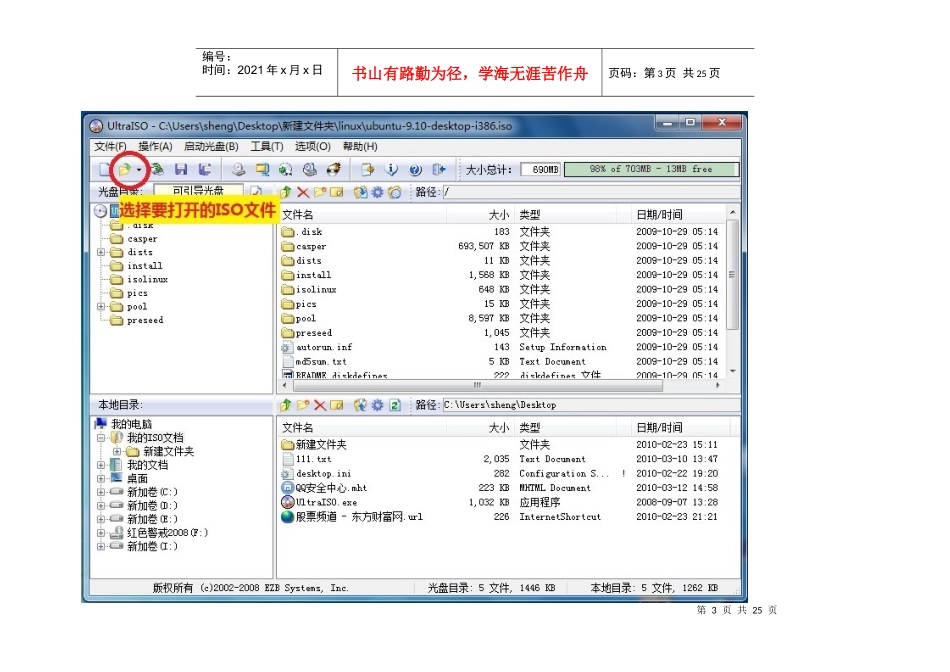Click the Exit door toolbar icon

[x=439, y=170]
